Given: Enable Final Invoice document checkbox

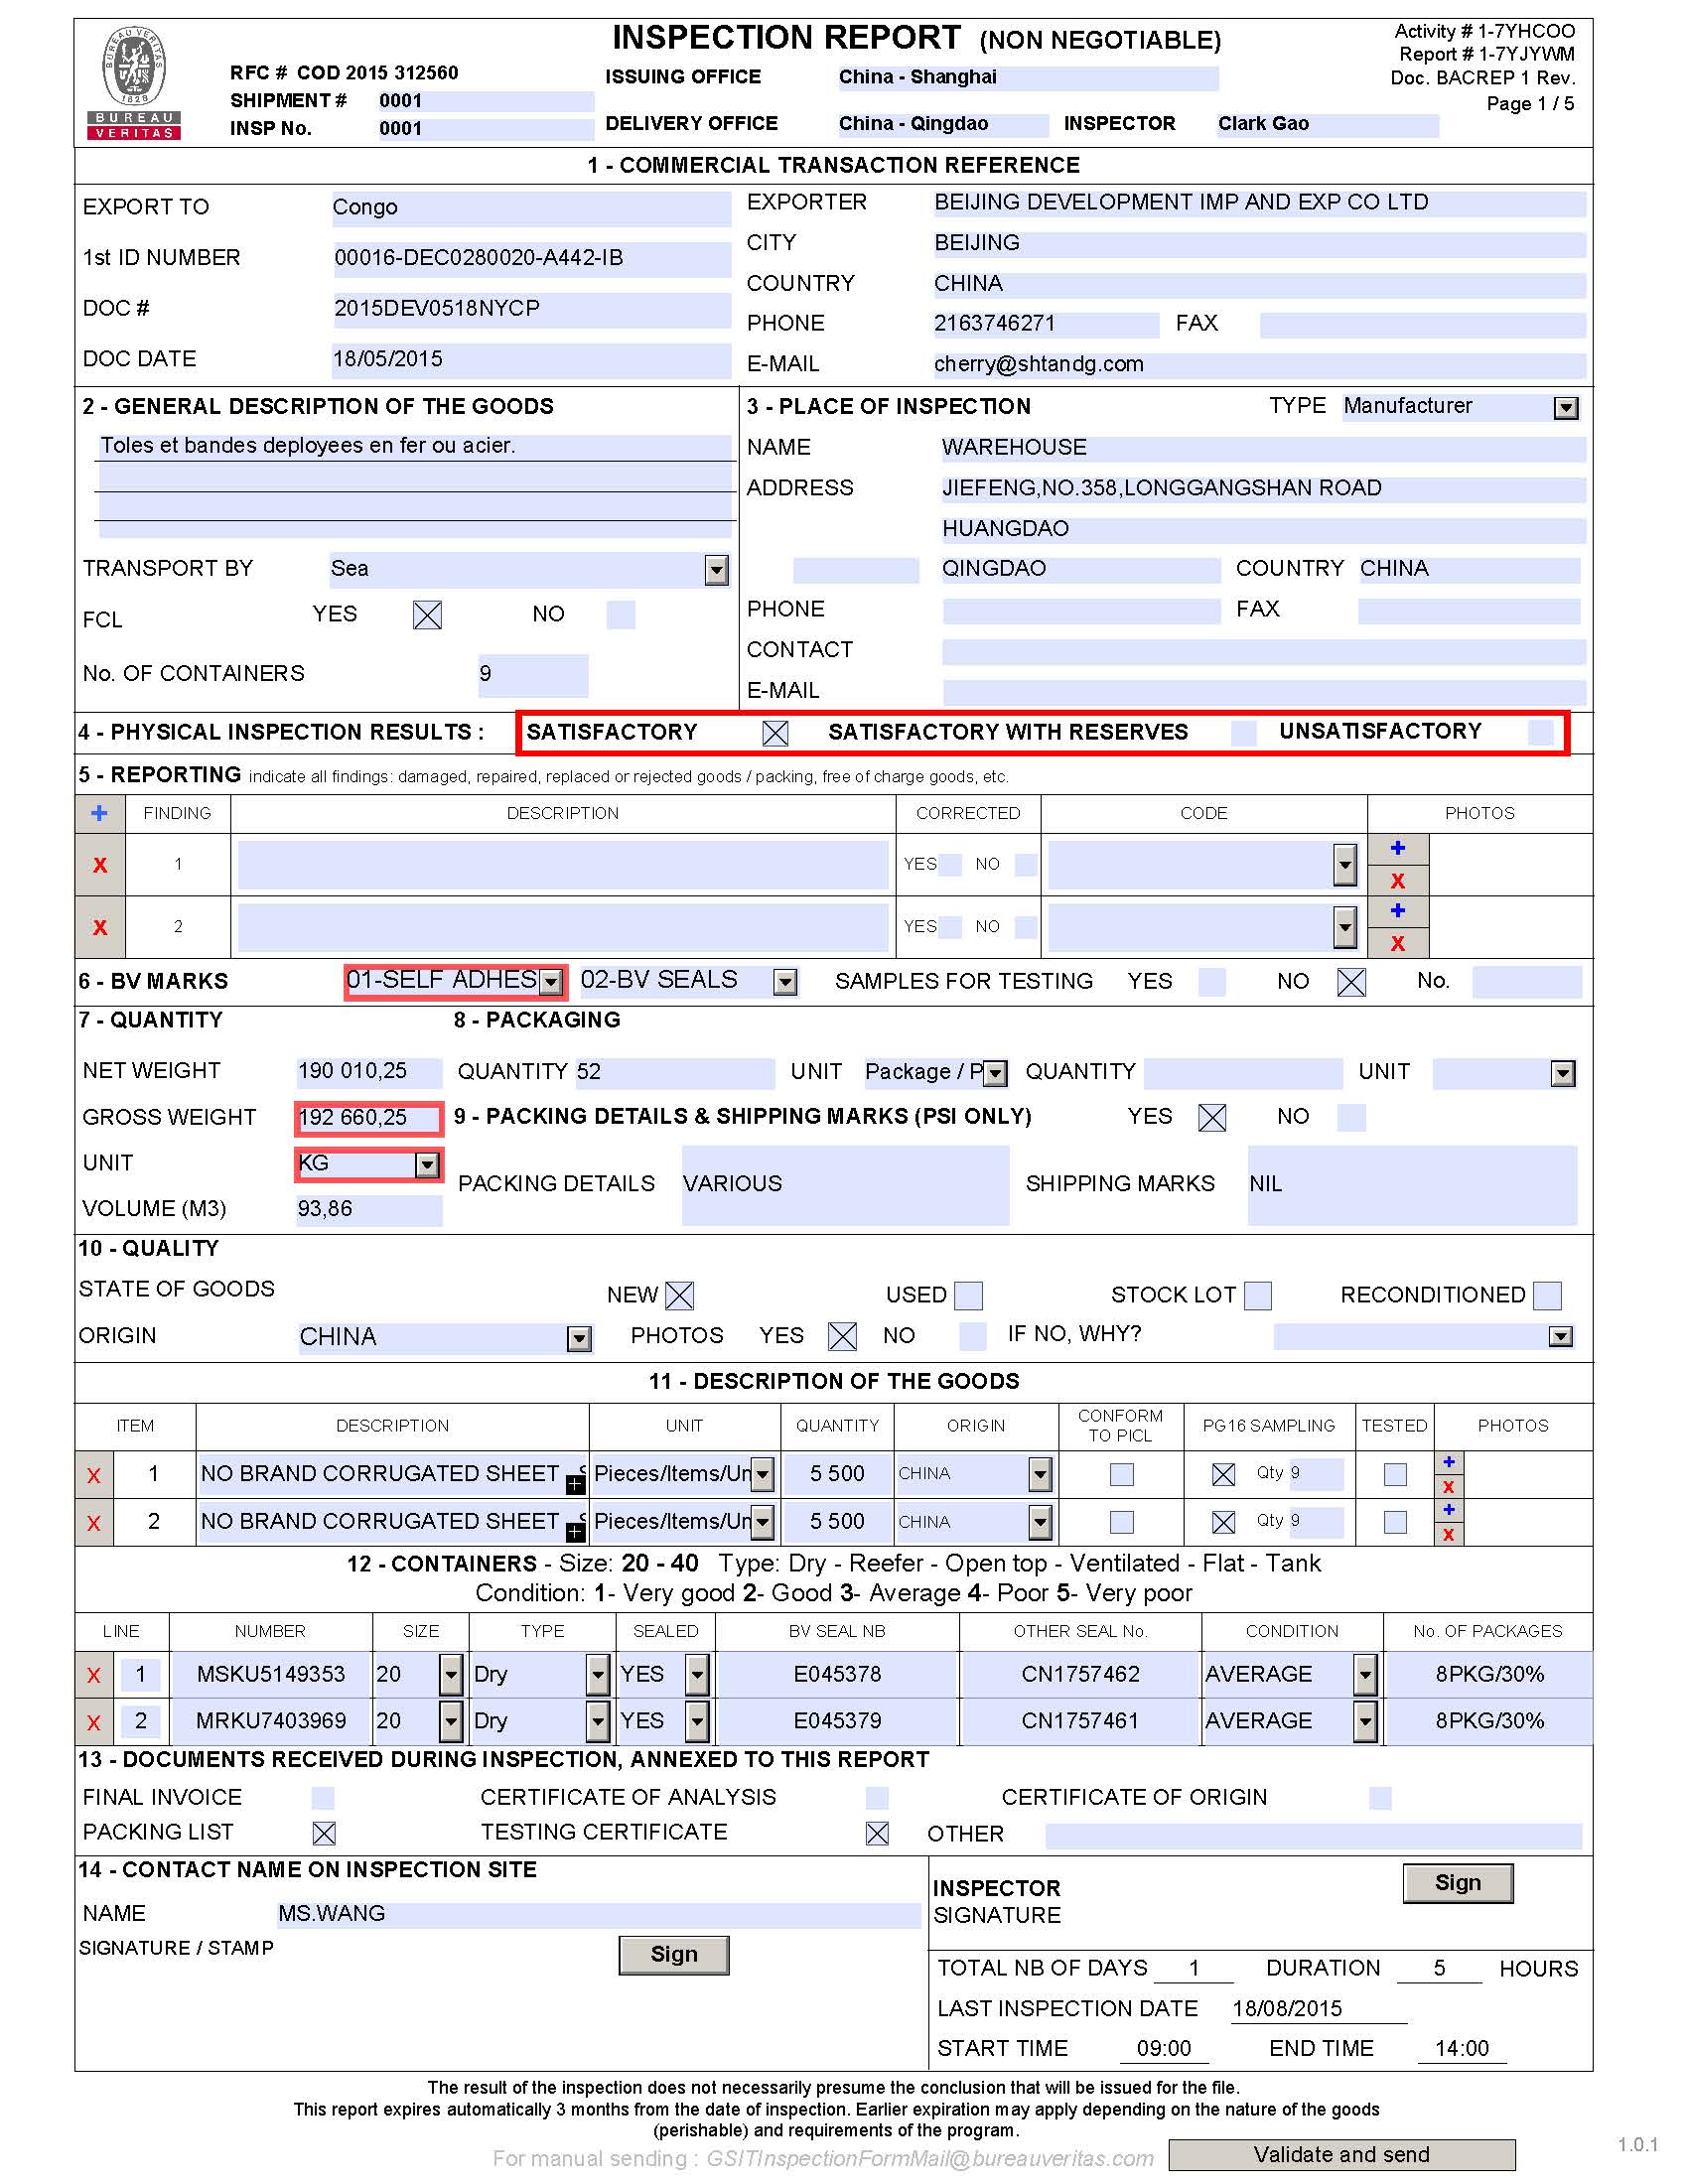Looking at the screenshot, I should click(322, 1798).
